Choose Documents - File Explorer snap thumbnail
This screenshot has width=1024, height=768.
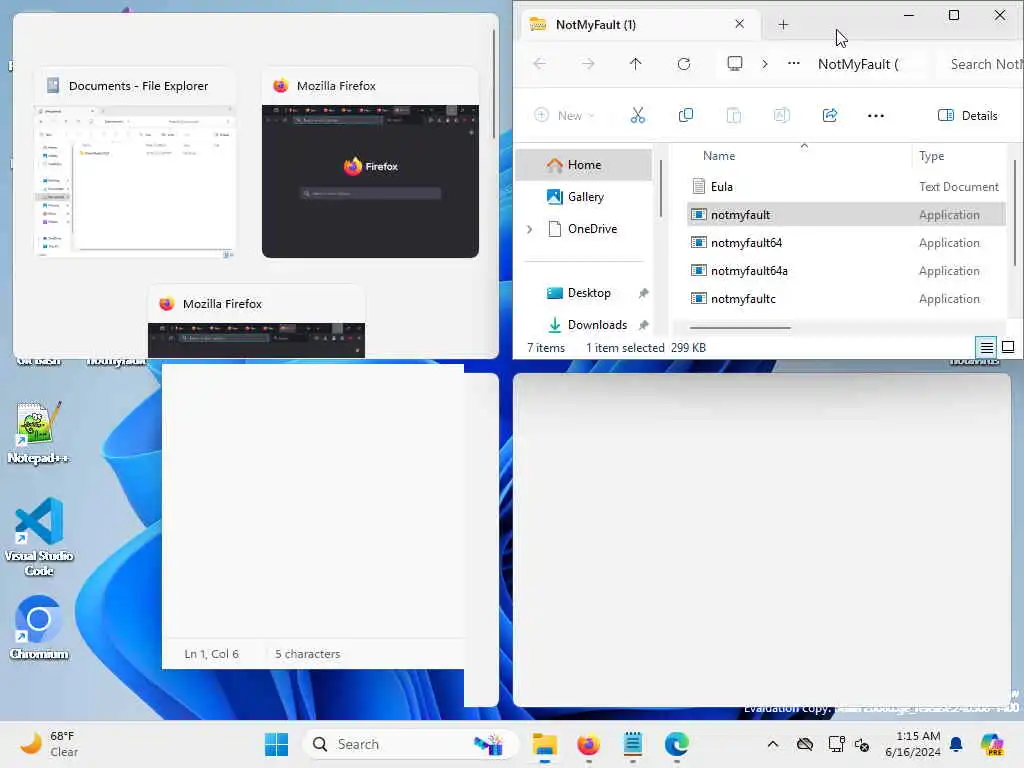tap(136, 163)
